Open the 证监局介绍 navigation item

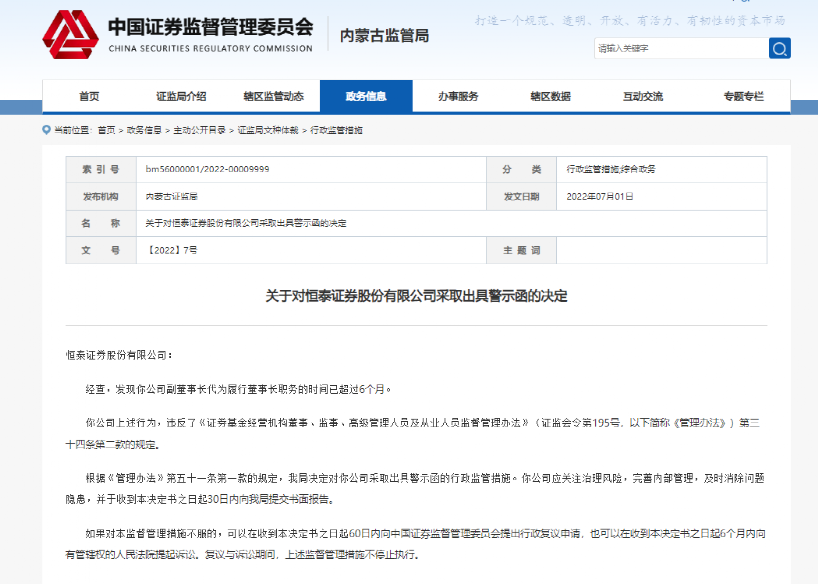point(181,96)
